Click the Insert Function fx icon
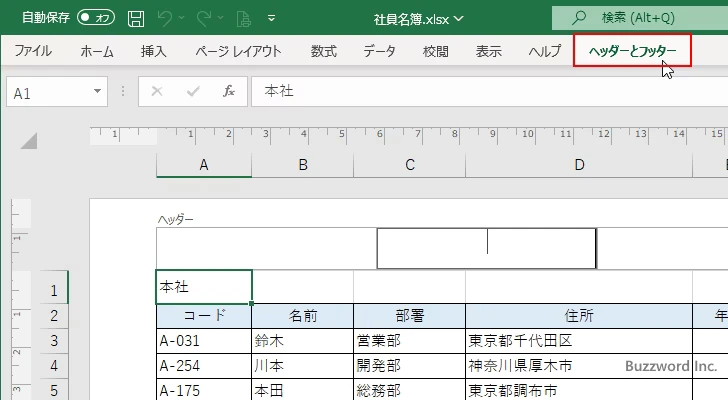728x400 pixels. (229, 91)
